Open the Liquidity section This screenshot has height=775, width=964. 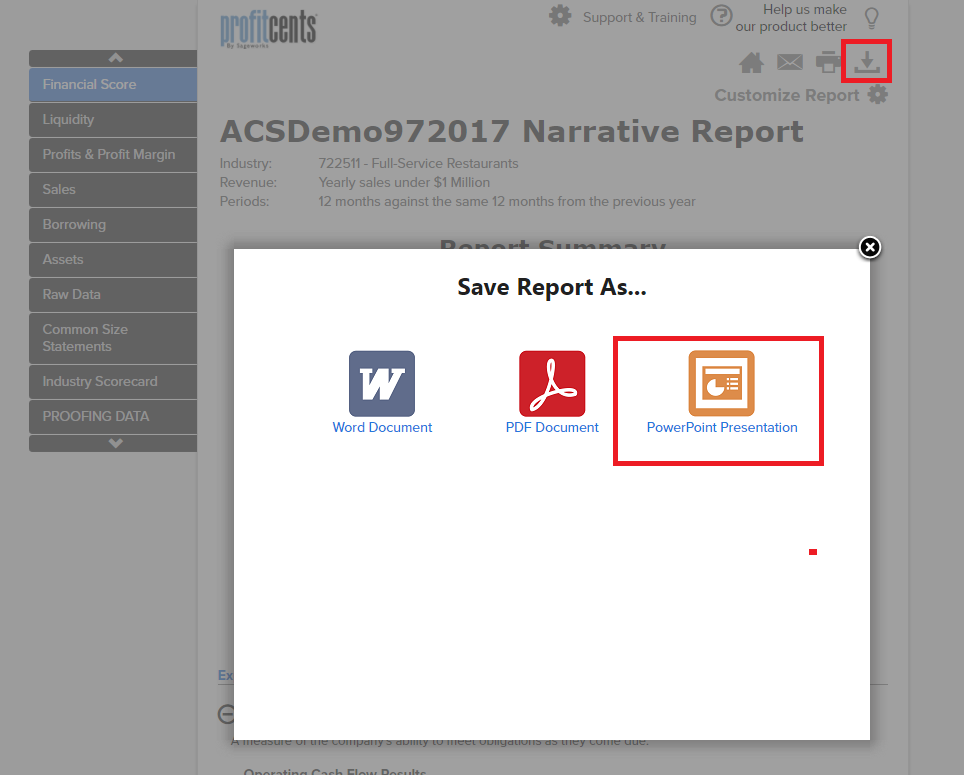[113, 120]
